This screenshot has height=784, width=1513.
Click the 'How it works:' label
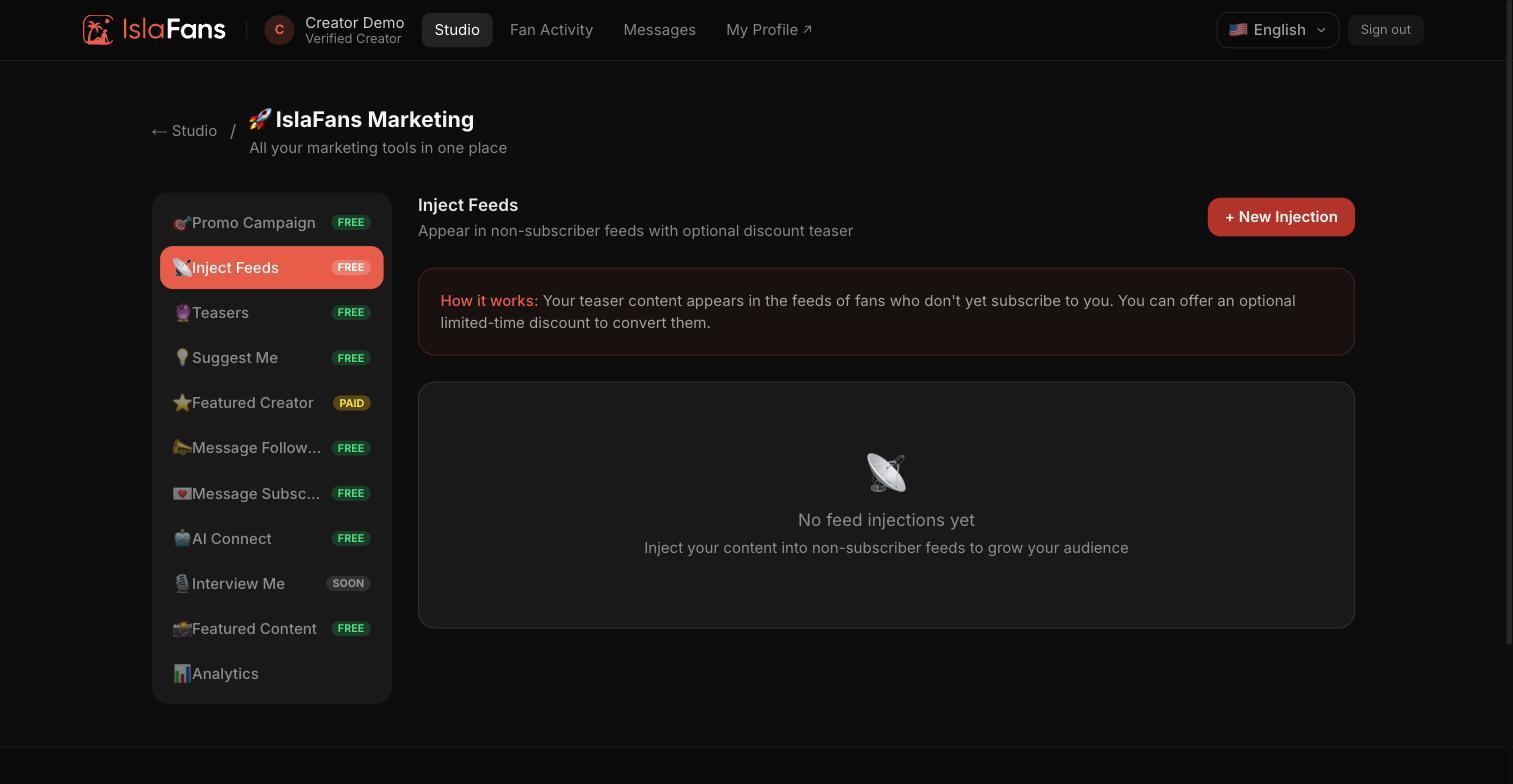[489, 301]
